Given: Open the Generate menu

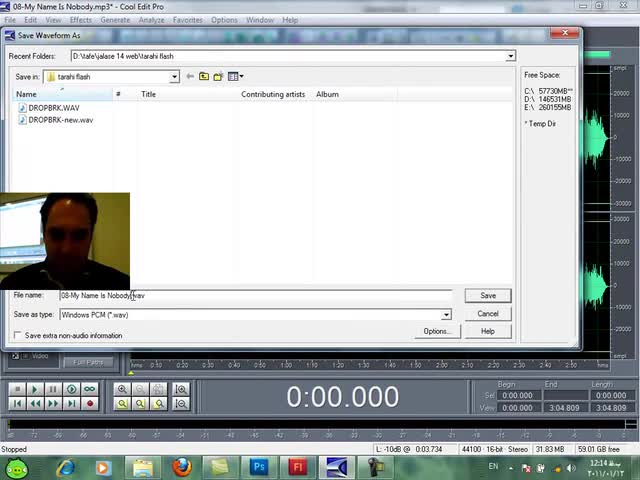Looking at the screenshot, I should pyautogui.click(x=115, y=20).
